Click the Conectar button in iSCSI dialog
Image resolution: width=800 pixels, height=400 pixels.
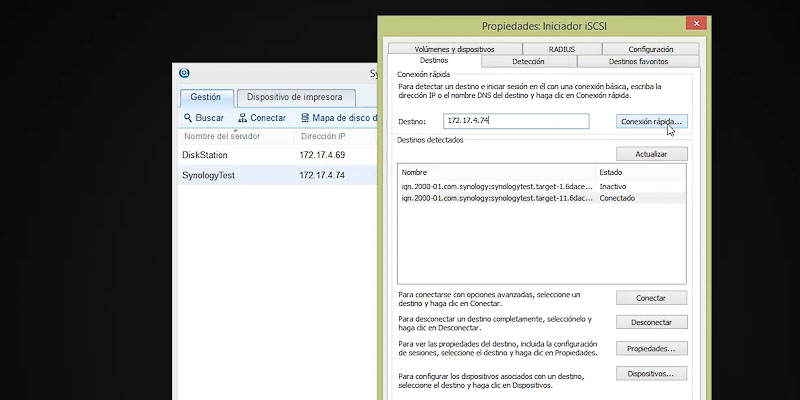click(652, 298)
